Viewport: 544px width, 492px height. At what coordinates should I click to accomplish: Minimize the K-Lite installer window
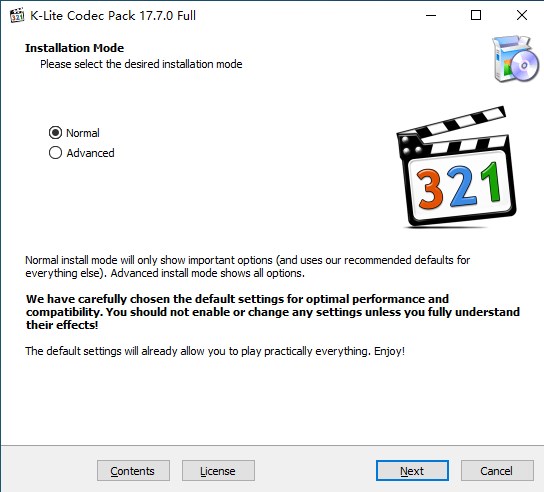pos(431,15)
